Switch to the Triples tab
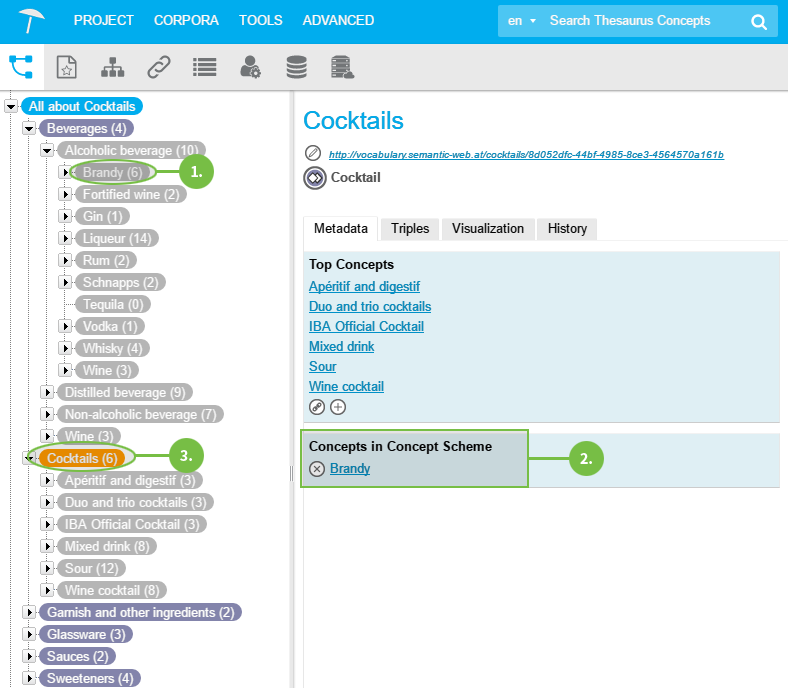788x688 pixels. click(x=410, y=229)
